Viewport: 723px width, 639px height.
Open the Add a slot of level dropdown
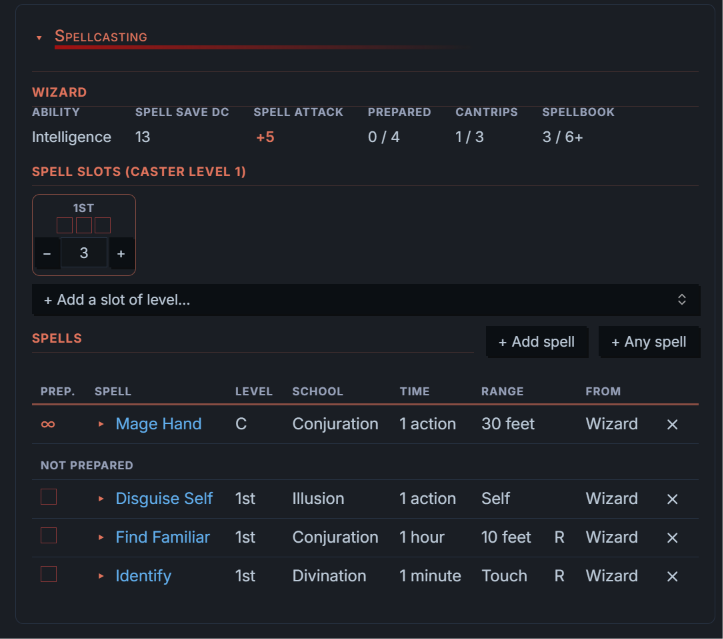(x=366, y=300)
